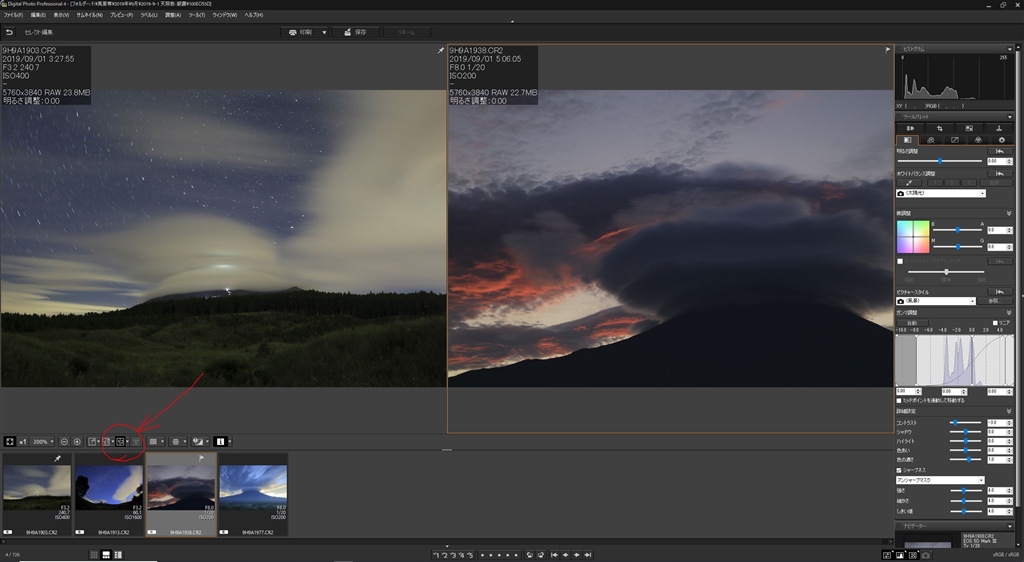Click the fit-to-window view icon
The height and width of the screenshot is (562, 1024).
[x=9, y=441]
